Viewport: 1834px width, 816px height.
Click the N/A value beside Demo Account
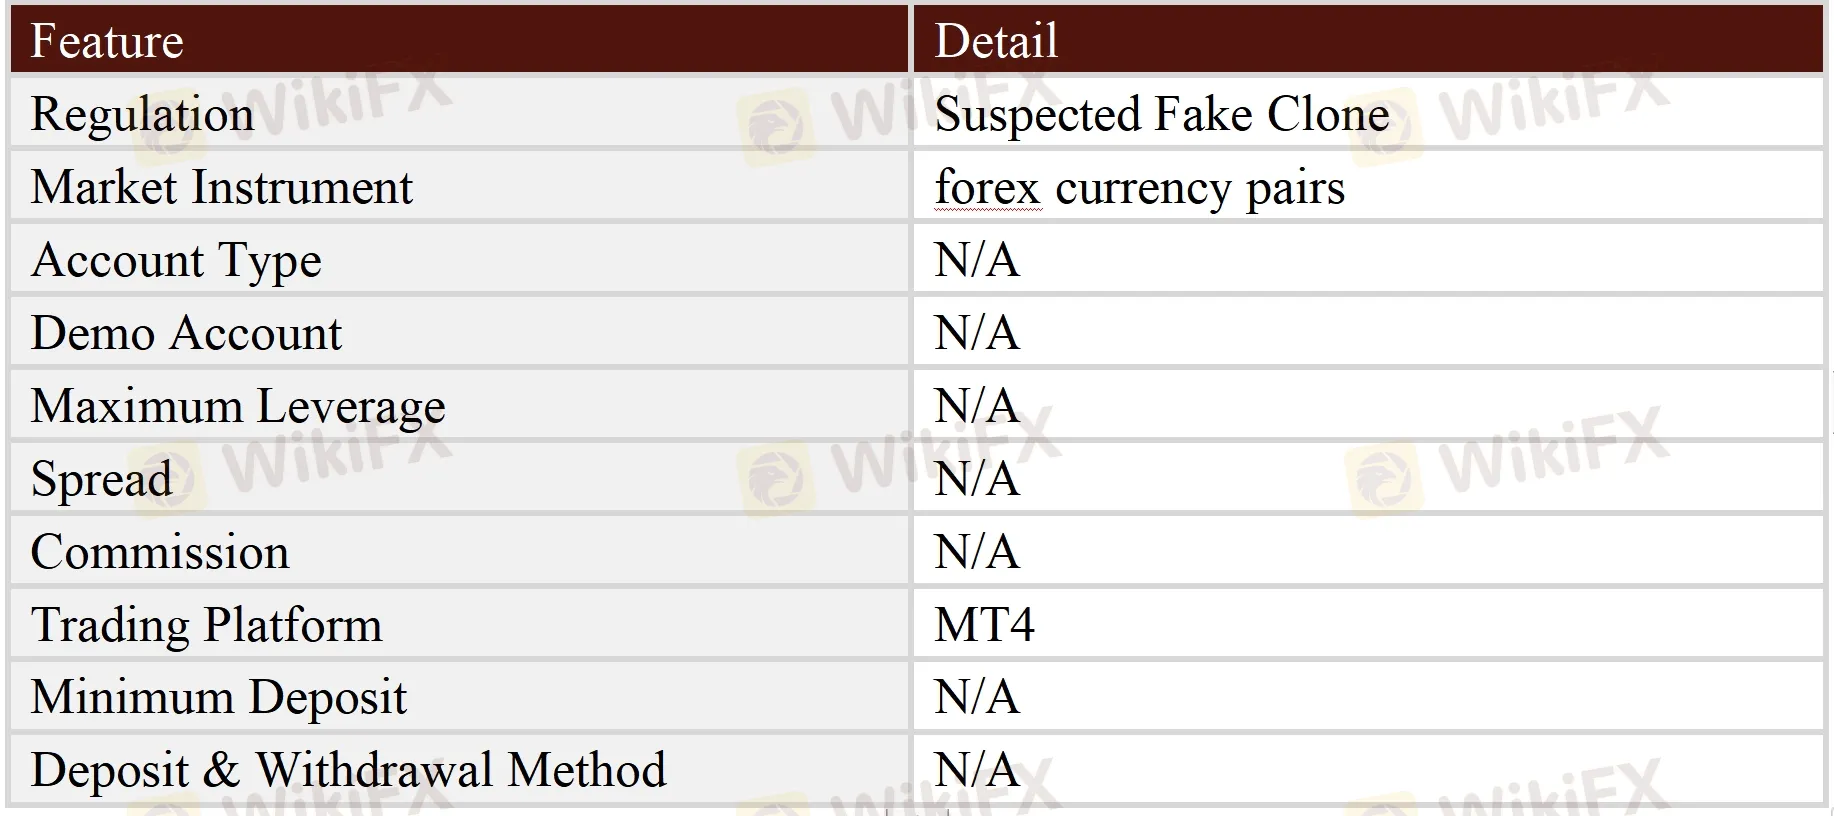pyautogui.click(x=976, y=334)
